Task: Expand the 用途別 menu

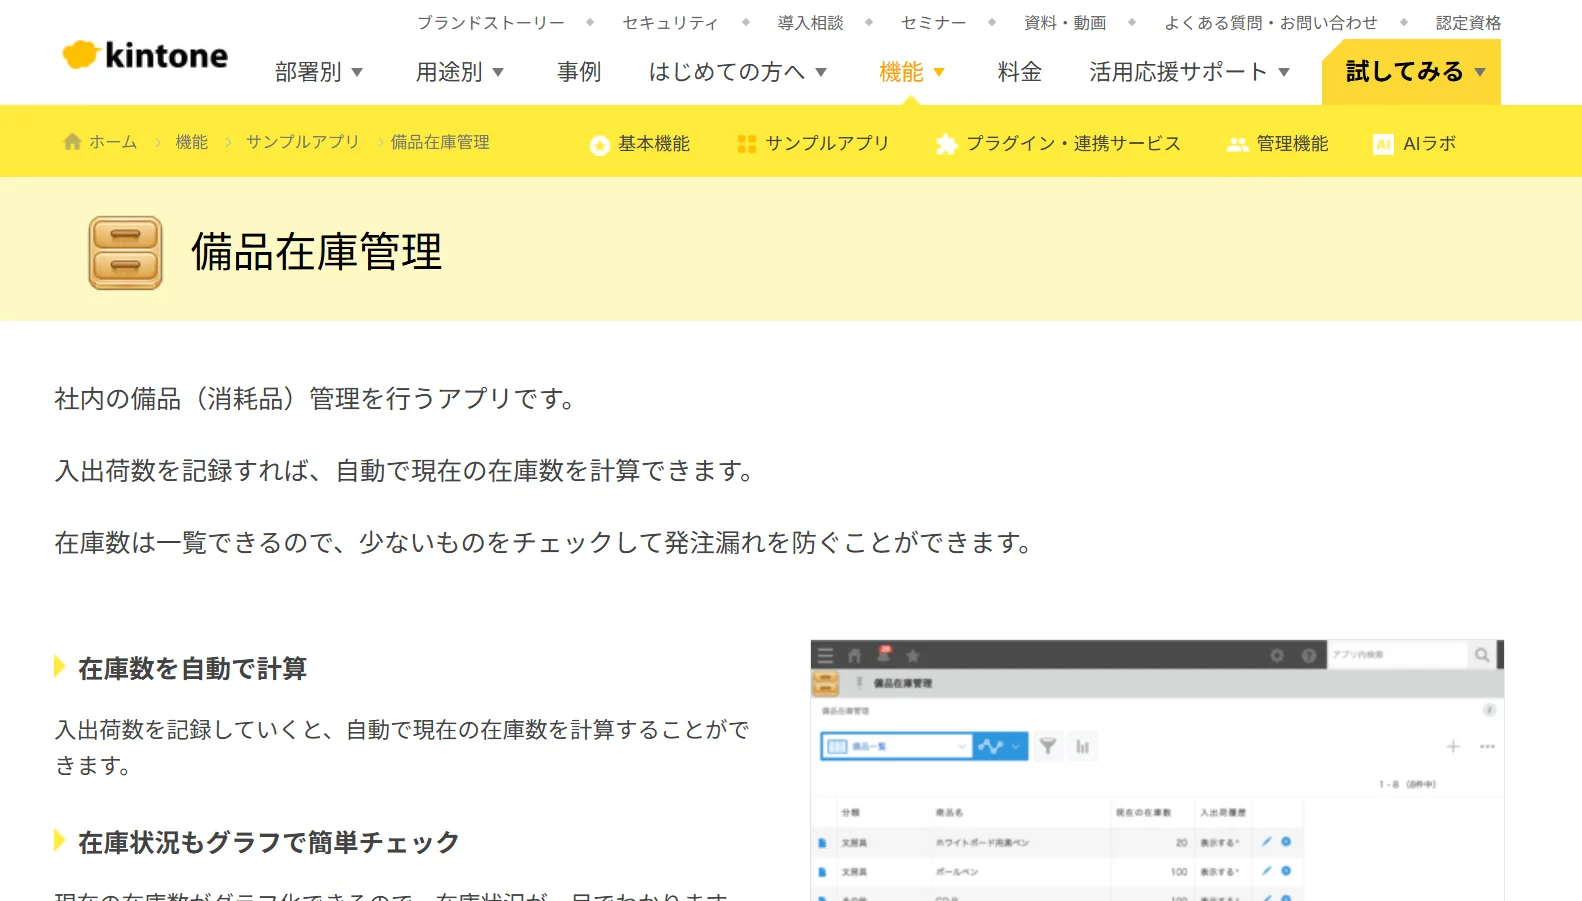Action: [x=460, y=72]
